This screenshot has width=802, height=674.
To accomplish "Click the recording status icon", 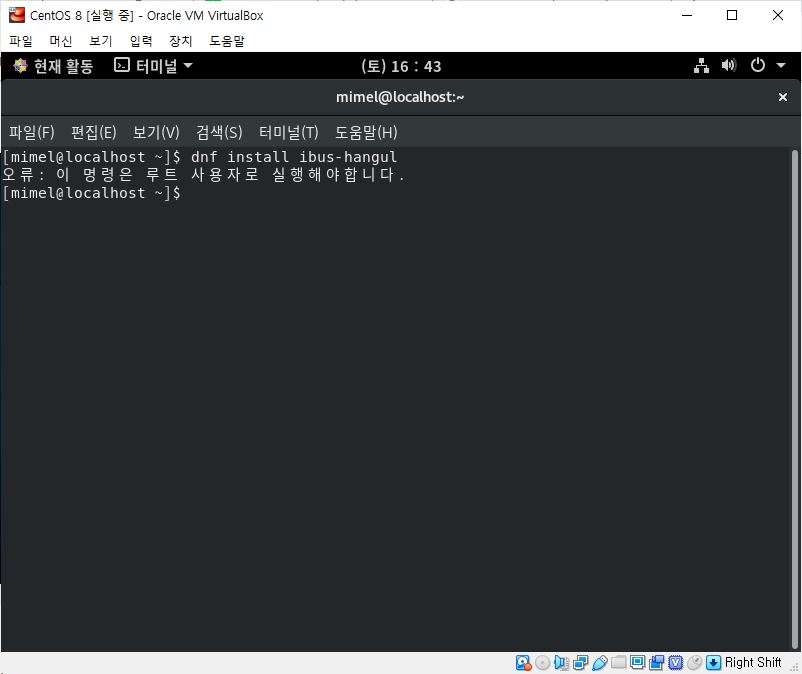I will pyautogui.click(x=656, y=663).
